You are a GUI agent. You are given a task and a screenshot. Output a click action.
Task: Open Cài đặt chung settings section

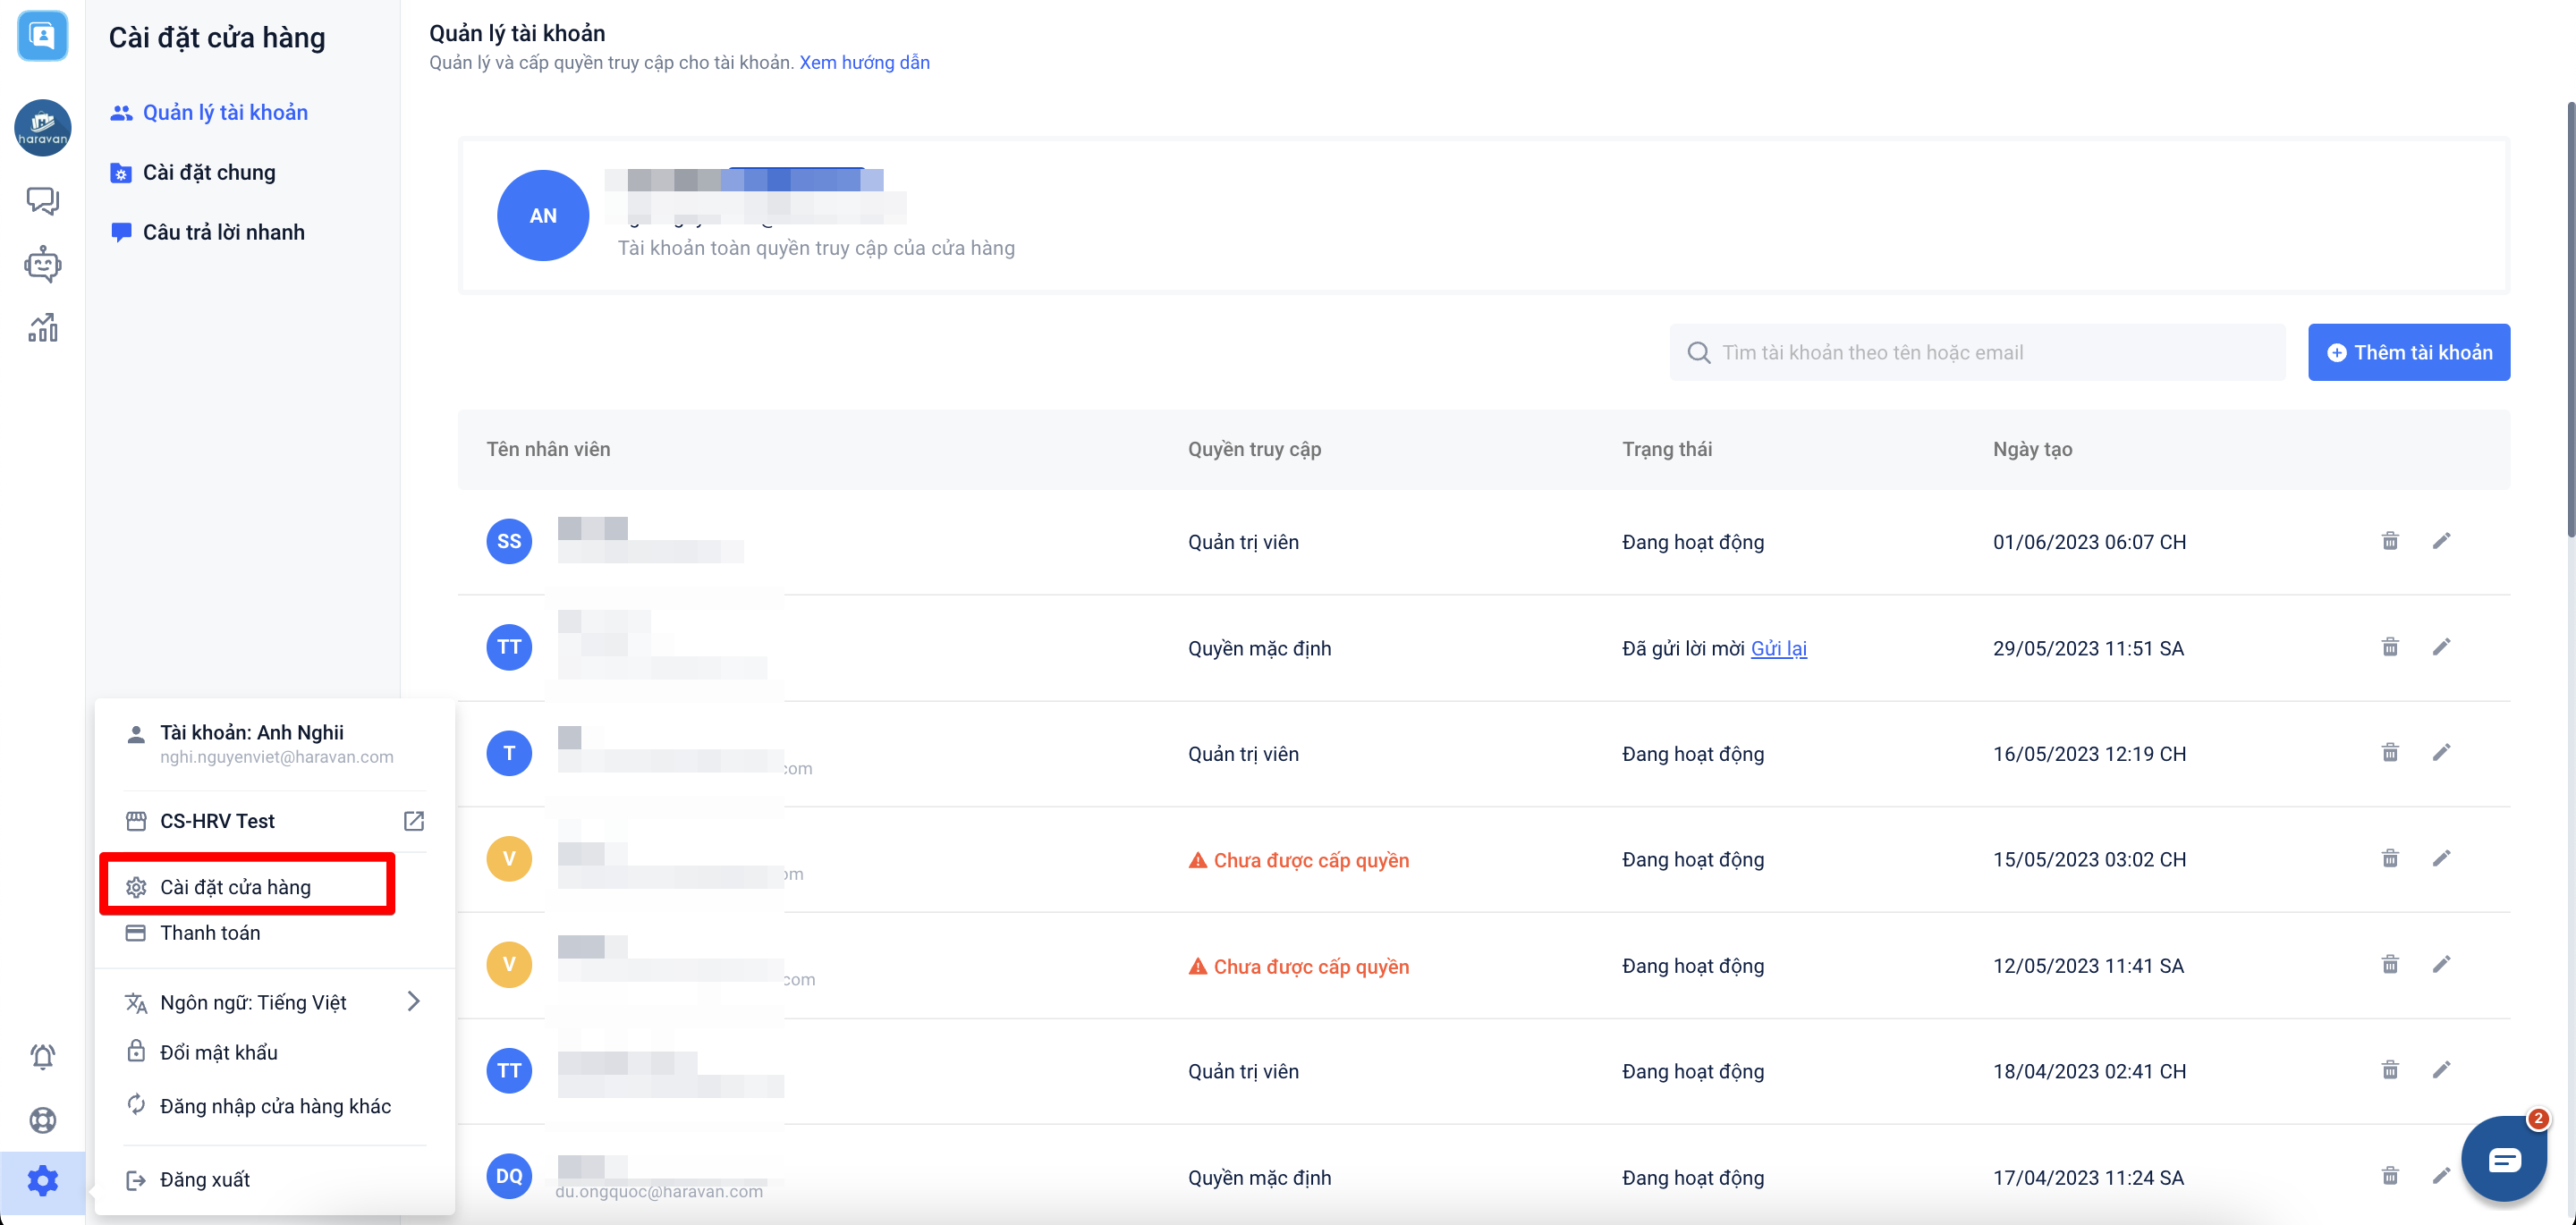208,172
